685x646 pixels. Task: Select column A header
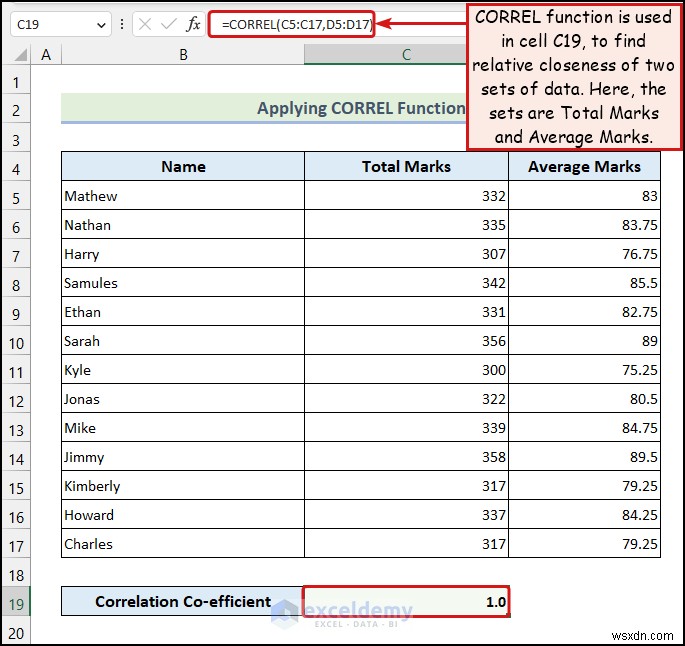point(46,55)
